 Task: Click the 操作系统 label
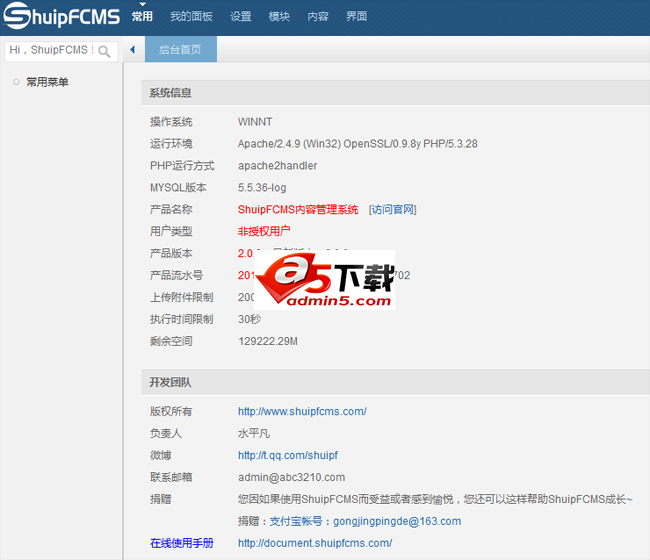click(171, 122)
